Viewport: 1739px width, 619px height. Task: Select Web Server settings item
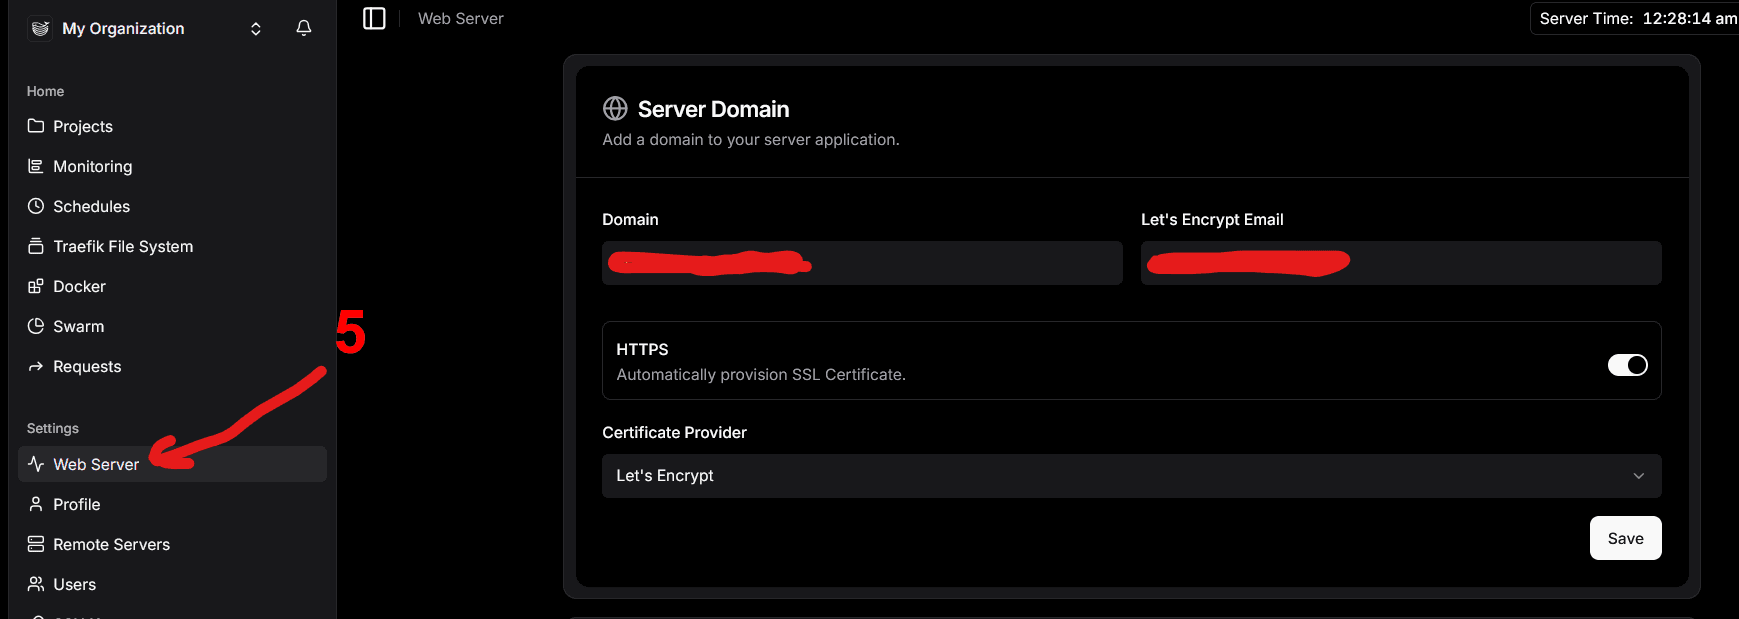tap(96, 464)
